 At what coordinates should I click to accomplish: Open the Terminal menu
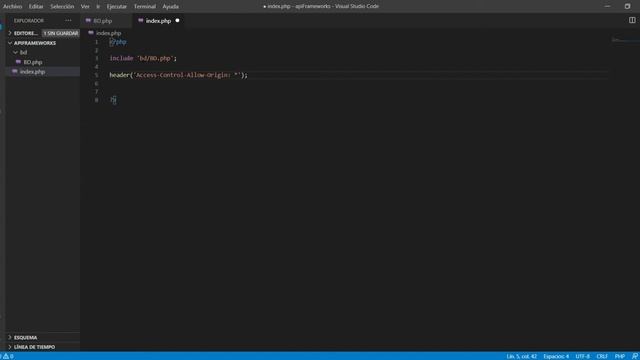tap(145, 7)
